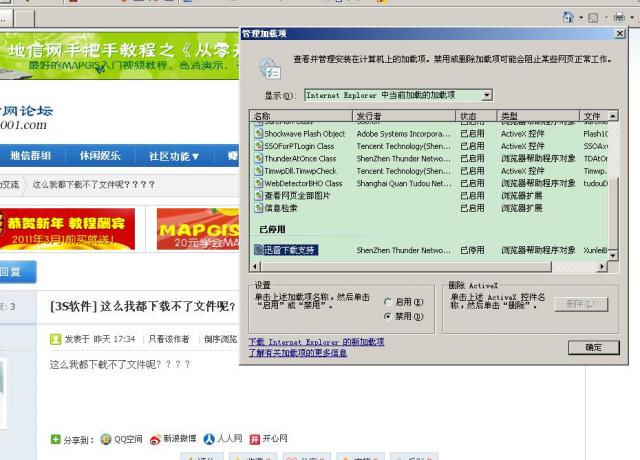Share post via 人人网 icon

(x=209, y=439)
